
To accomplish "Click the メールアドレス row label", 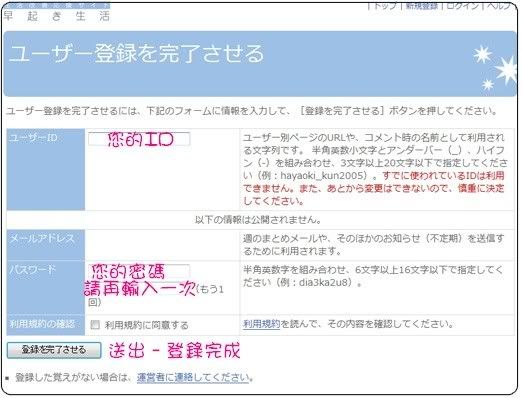I will 42,238.
